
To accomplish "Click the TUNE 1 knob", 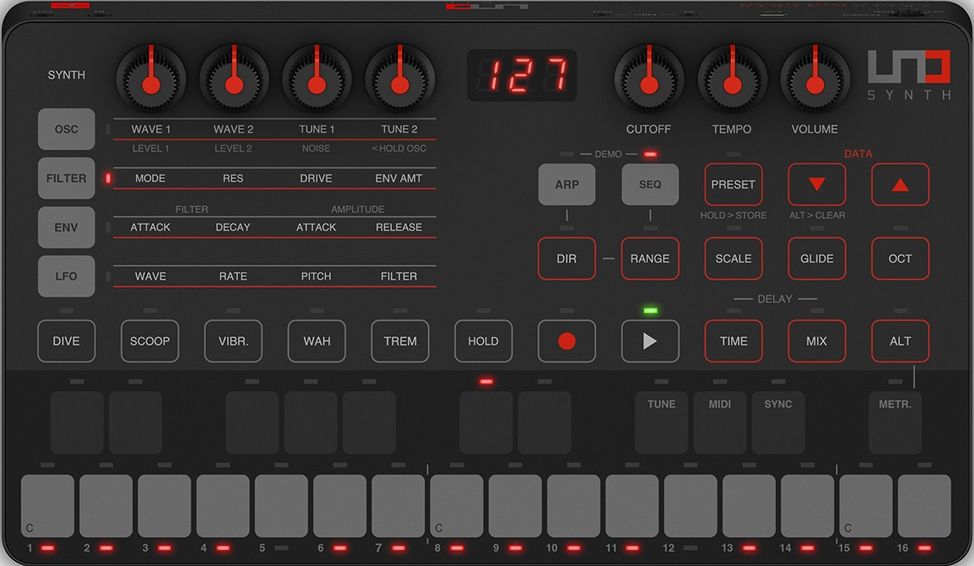I will [x=317, y=80].
